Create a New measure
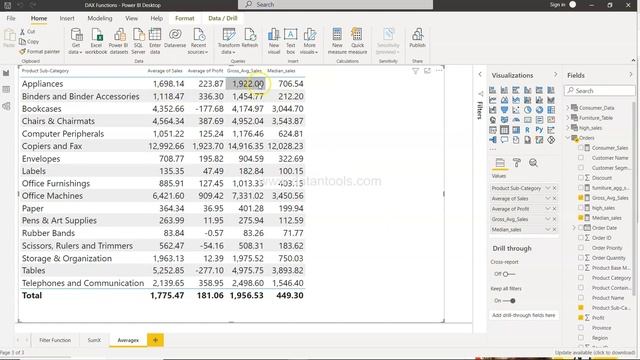Viewport: 640px width, 360px height. [337, 41]
